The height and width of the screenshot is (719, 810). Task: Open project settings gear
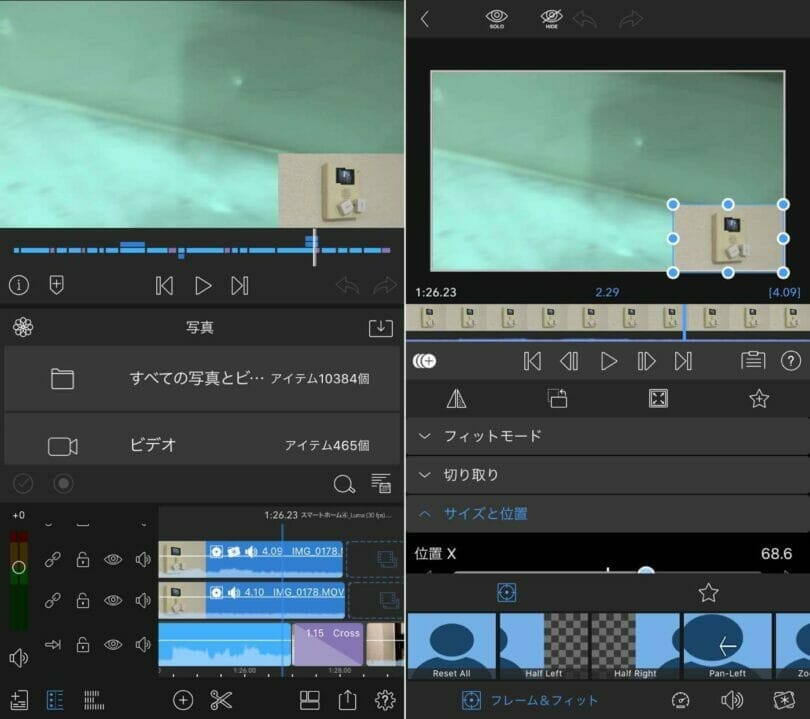click(385, 700)
